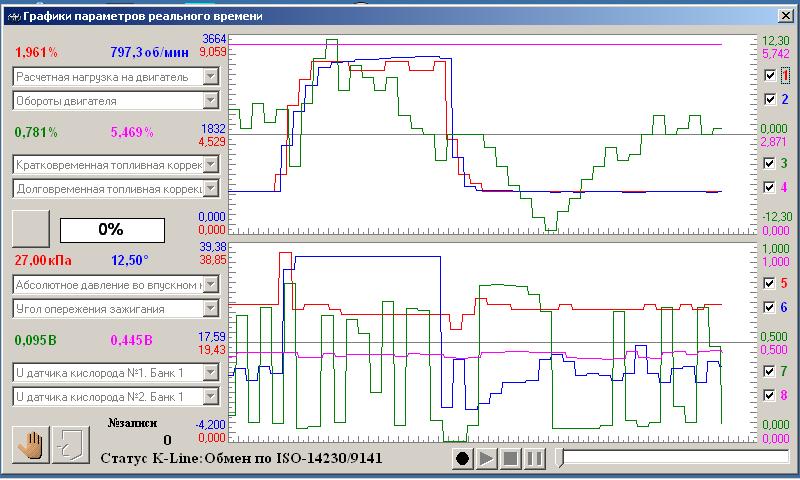Open 'Кратковременная топливная коррекция' dropdown
Screen dimensions: 800x480
(x=210, y=164)
